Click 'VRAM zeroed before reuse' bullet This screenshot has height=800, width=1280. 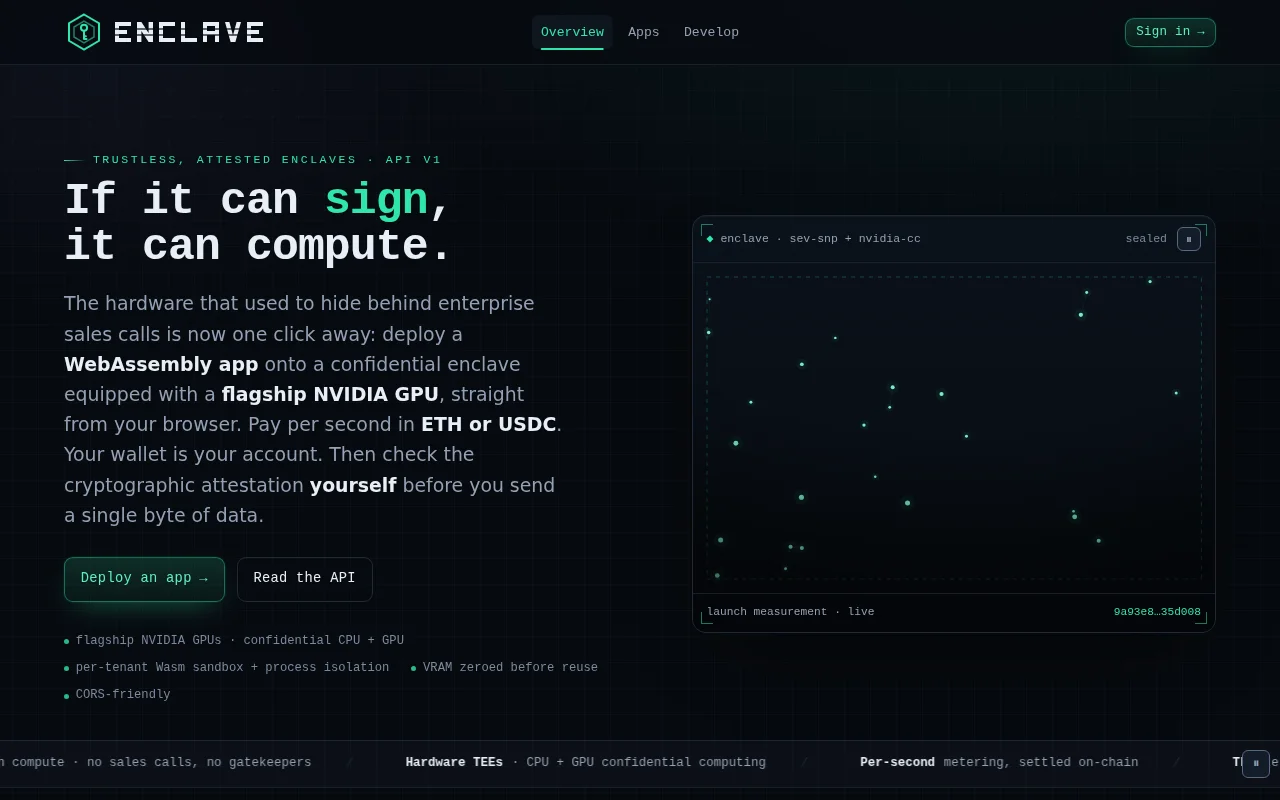[510, 668]
